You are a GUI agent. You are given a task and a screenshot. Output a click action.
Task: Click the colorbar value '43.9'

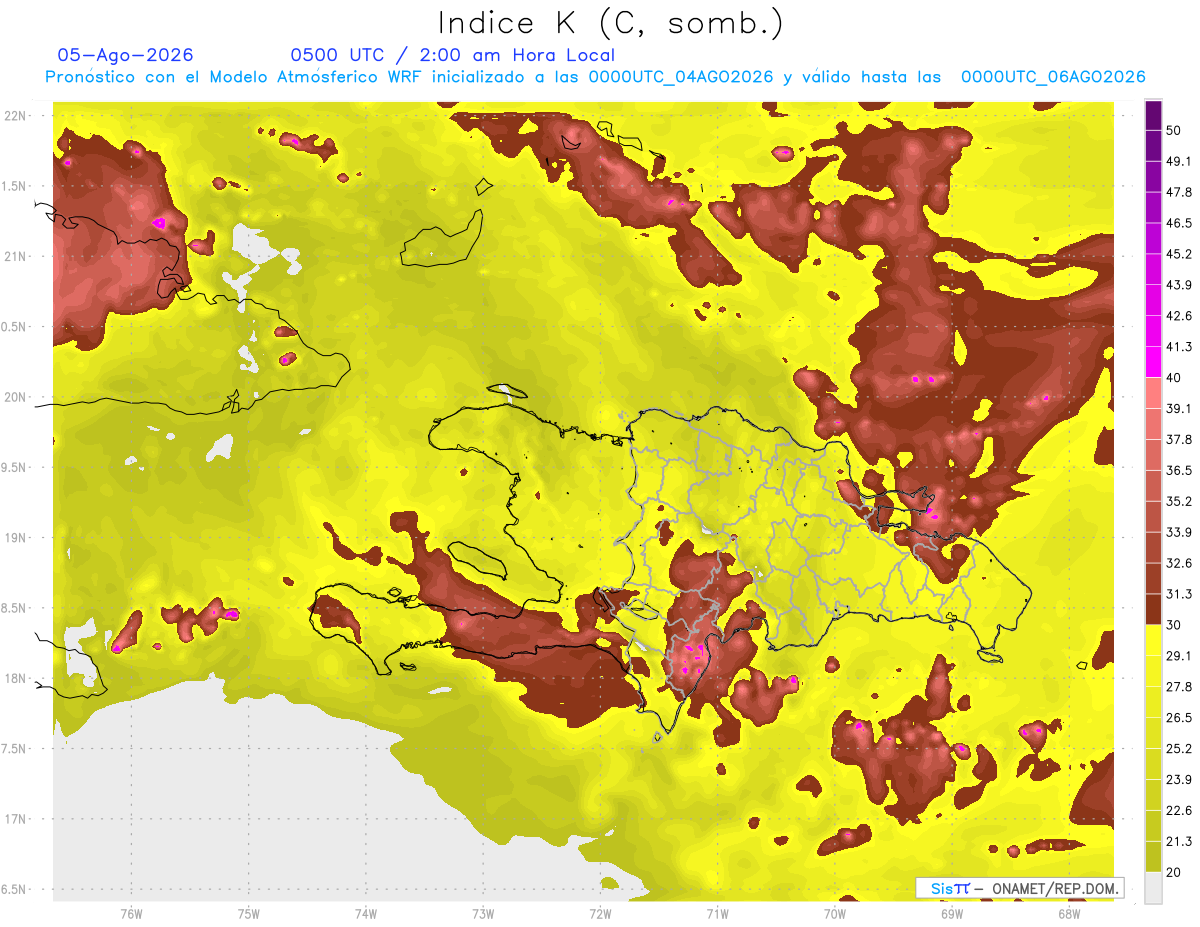1178,285
